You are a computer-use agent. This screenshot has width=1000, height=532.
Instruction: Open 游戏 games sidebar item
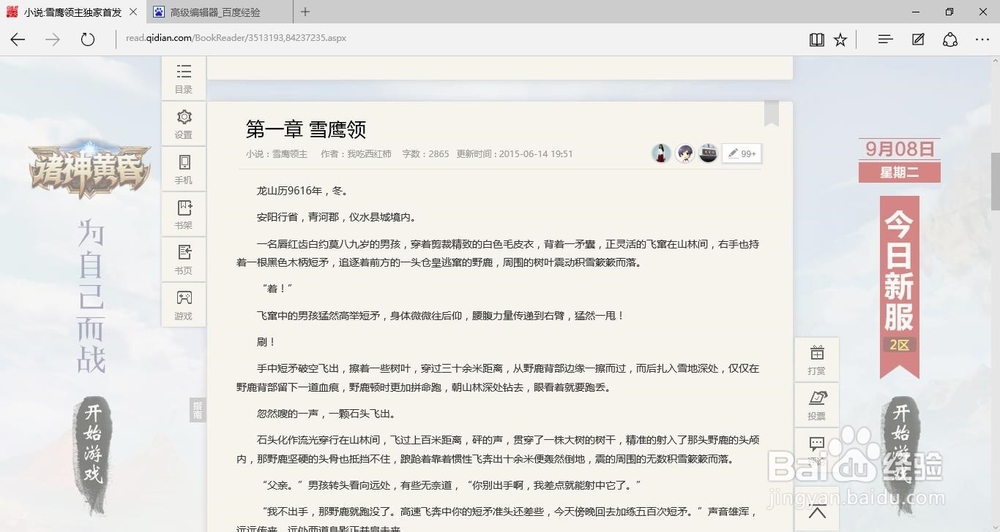pos(184,305)
